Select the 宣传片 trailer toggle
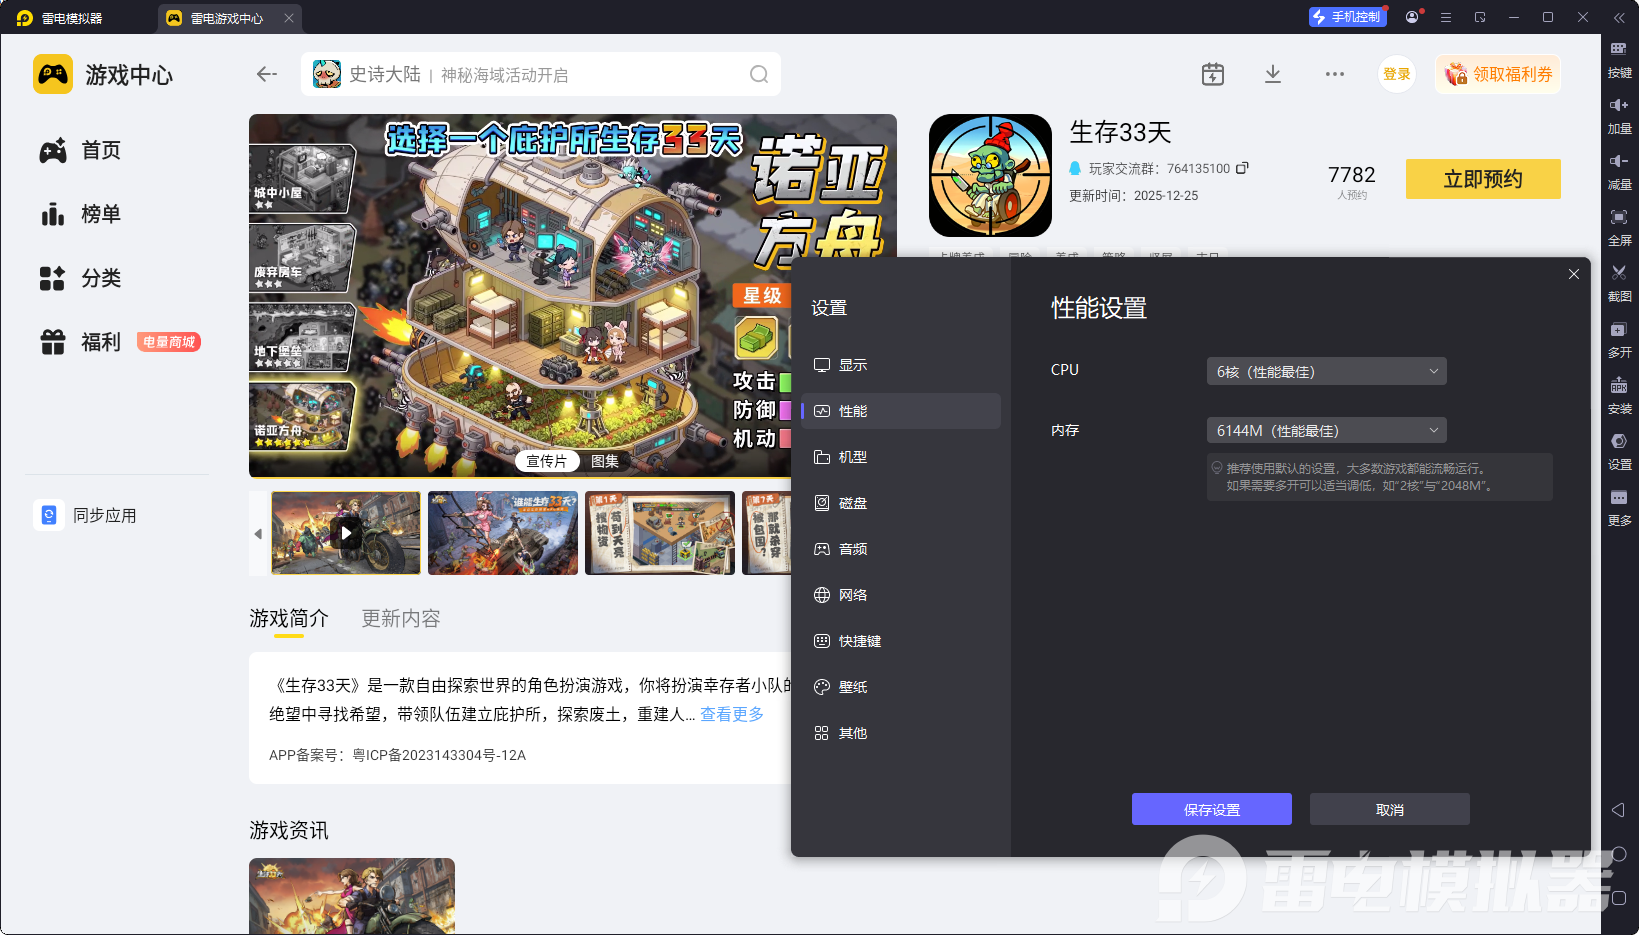The image size is (1639, 935). tap(547, 461)
